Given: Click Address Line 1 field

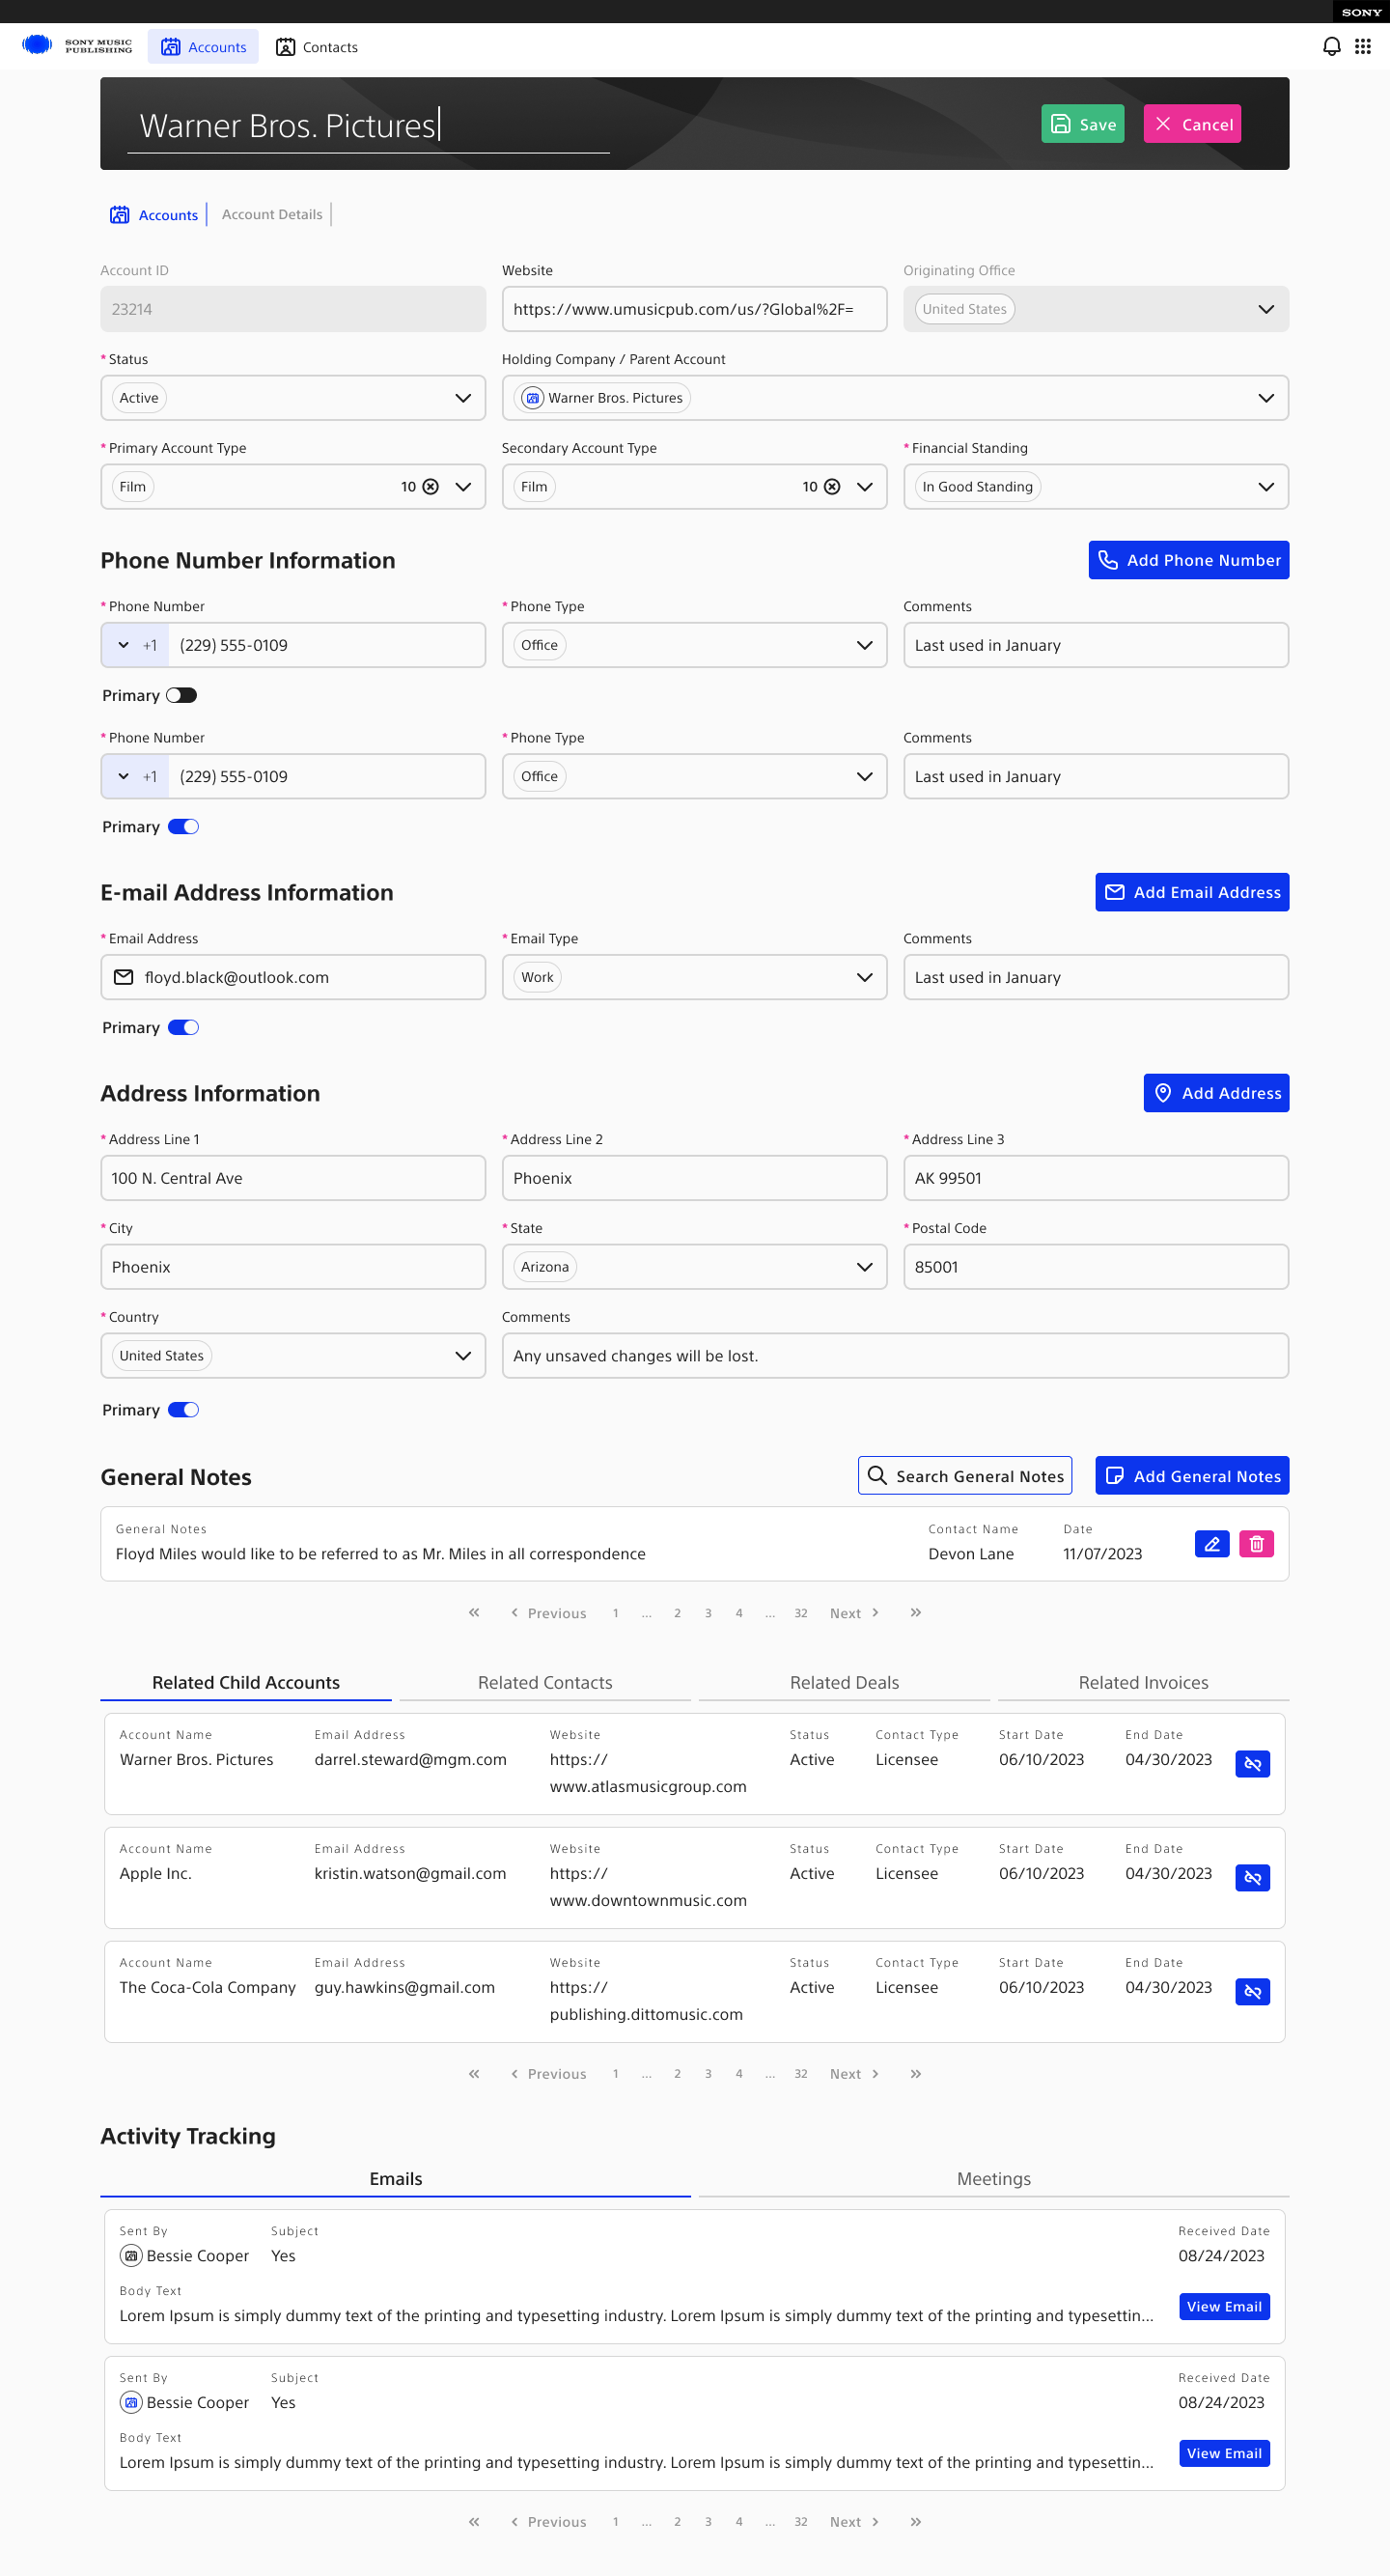Looking at the screenshot, I should (293, 1178).
